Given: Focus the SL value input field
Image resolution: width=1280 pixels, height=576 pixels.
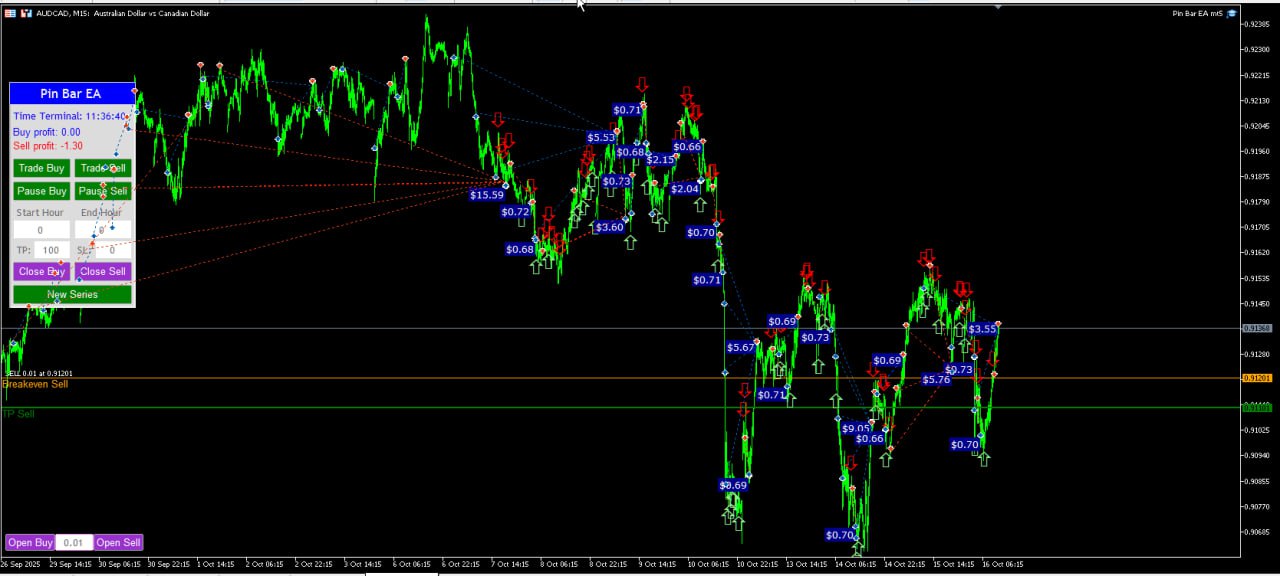Looking at the screenshot, I should pyautogui.click(x=112, y=250).
